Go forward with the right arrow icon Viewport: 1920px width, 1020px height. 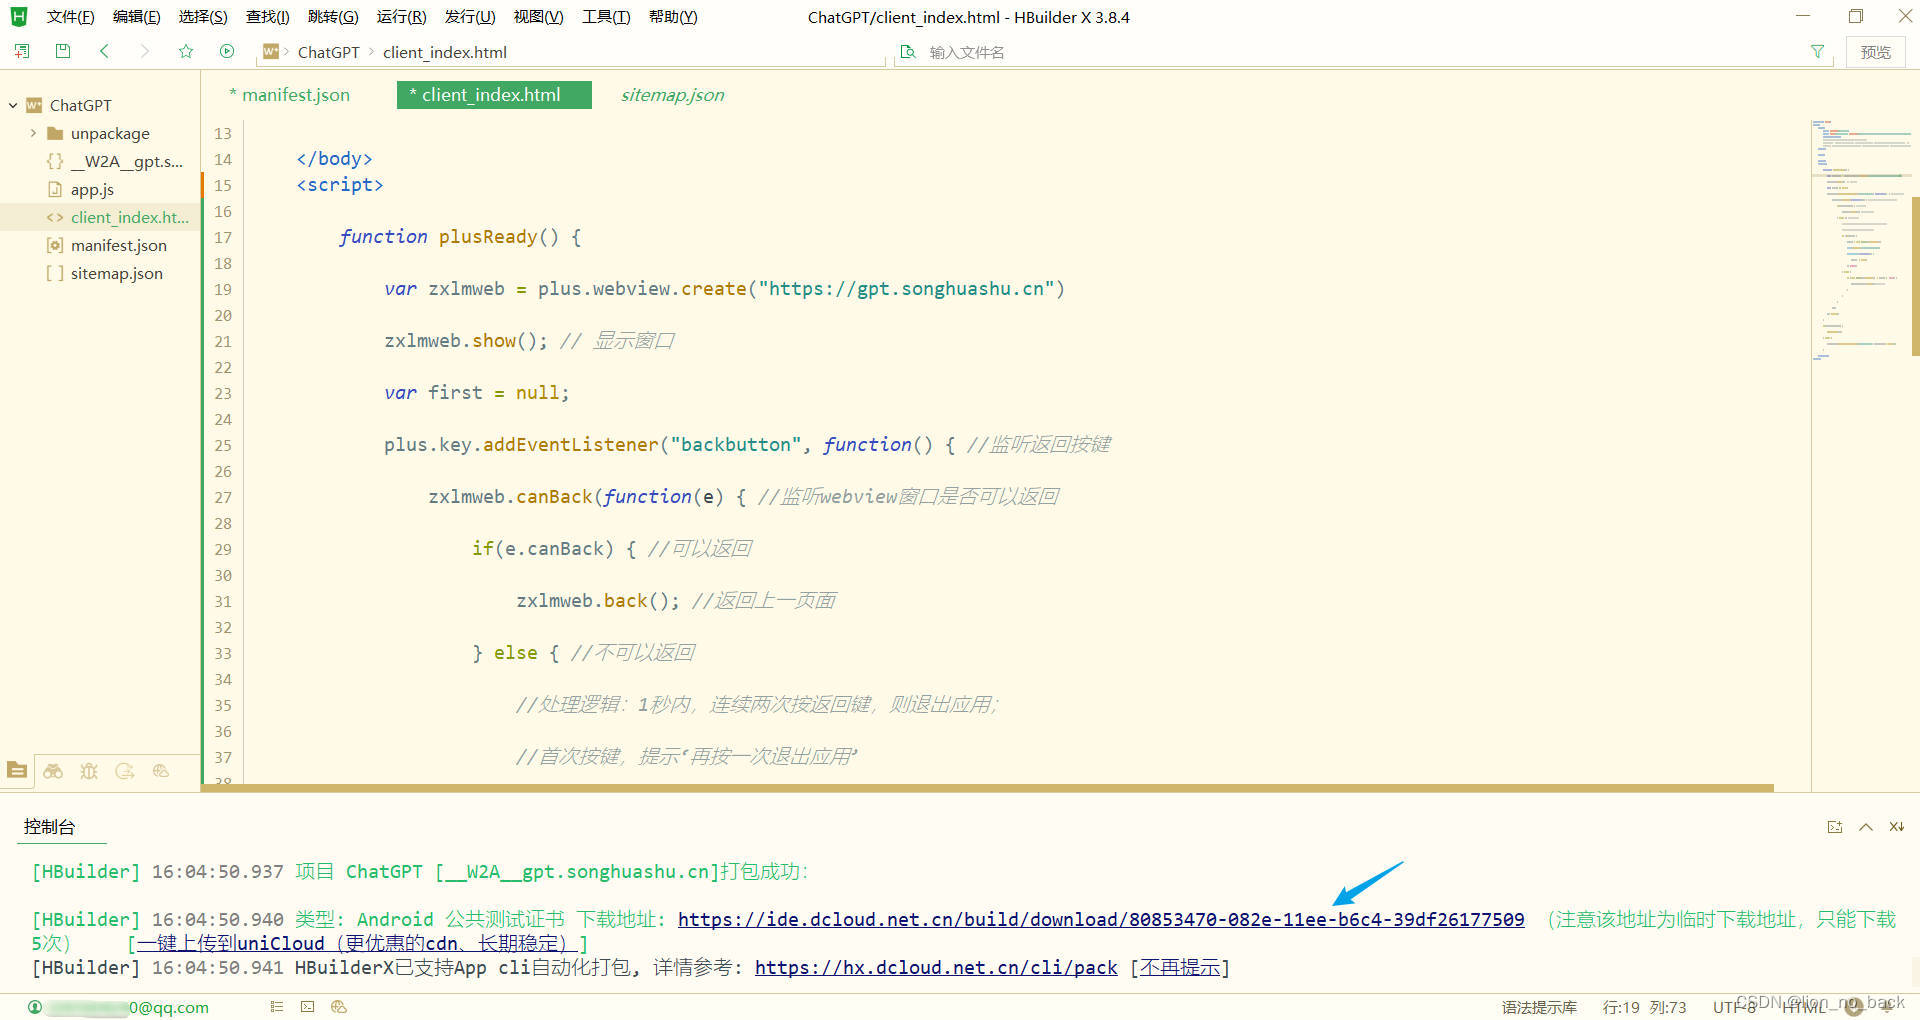tap(145, 51)
